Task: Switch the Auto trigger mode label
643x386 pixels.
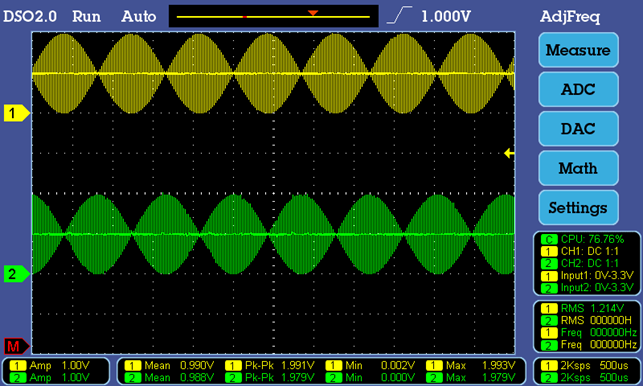Action: pos(139,16)
